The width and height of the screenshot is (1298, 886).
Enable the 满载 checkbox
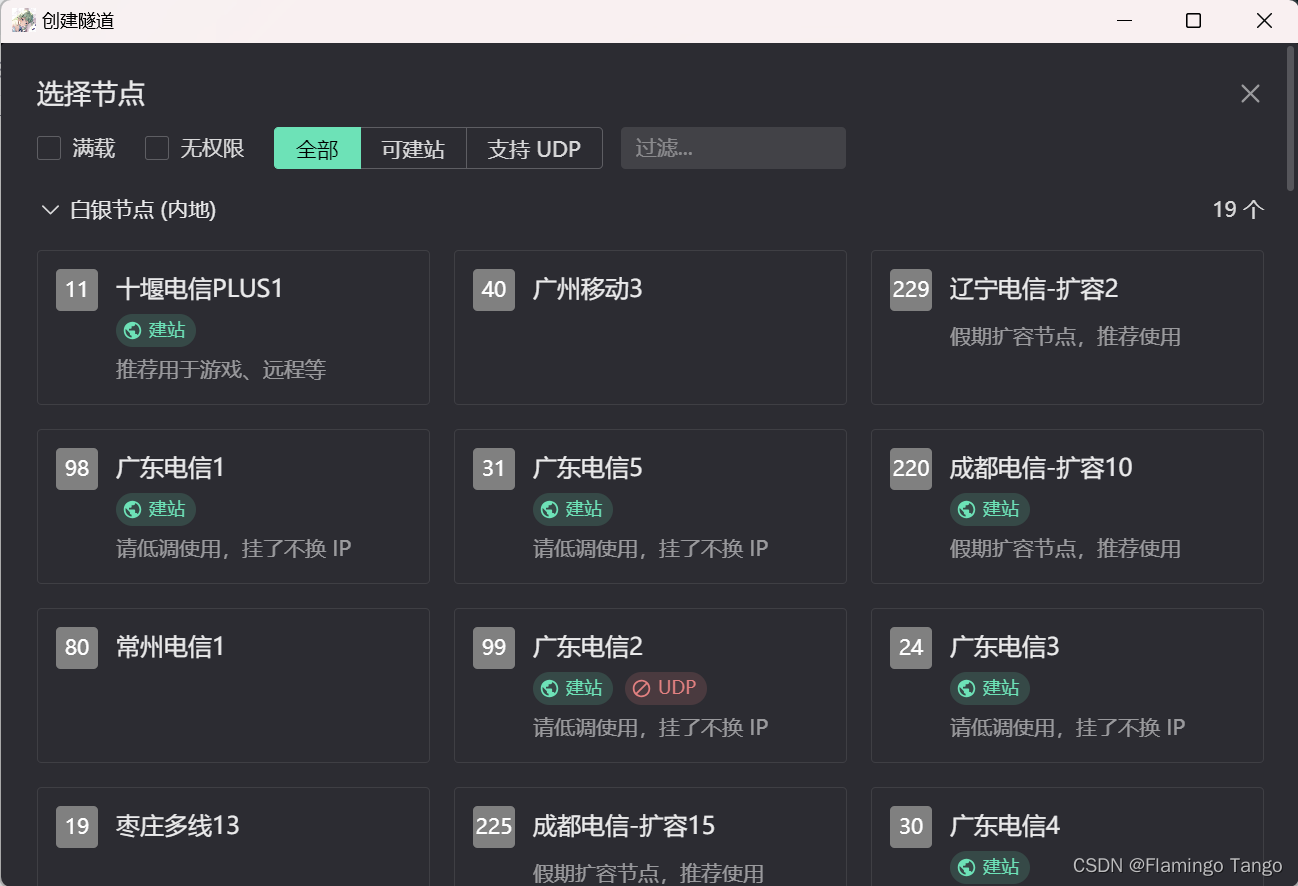tap(49, 148)
